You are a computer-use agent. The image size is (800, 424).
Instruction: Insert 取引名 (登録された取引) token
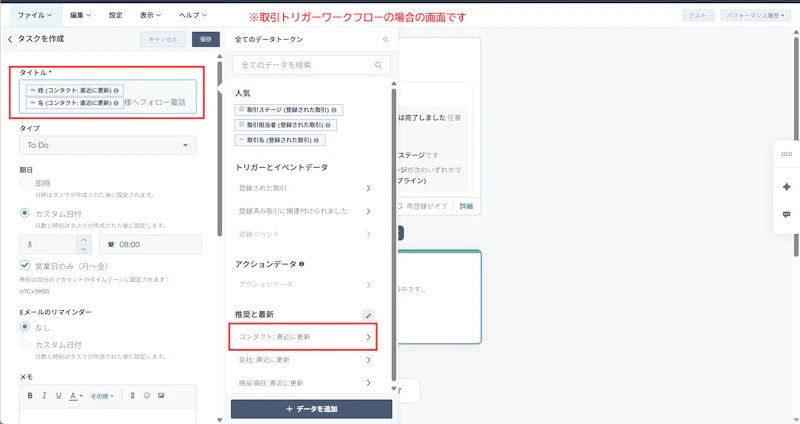(x=280, y=140)
